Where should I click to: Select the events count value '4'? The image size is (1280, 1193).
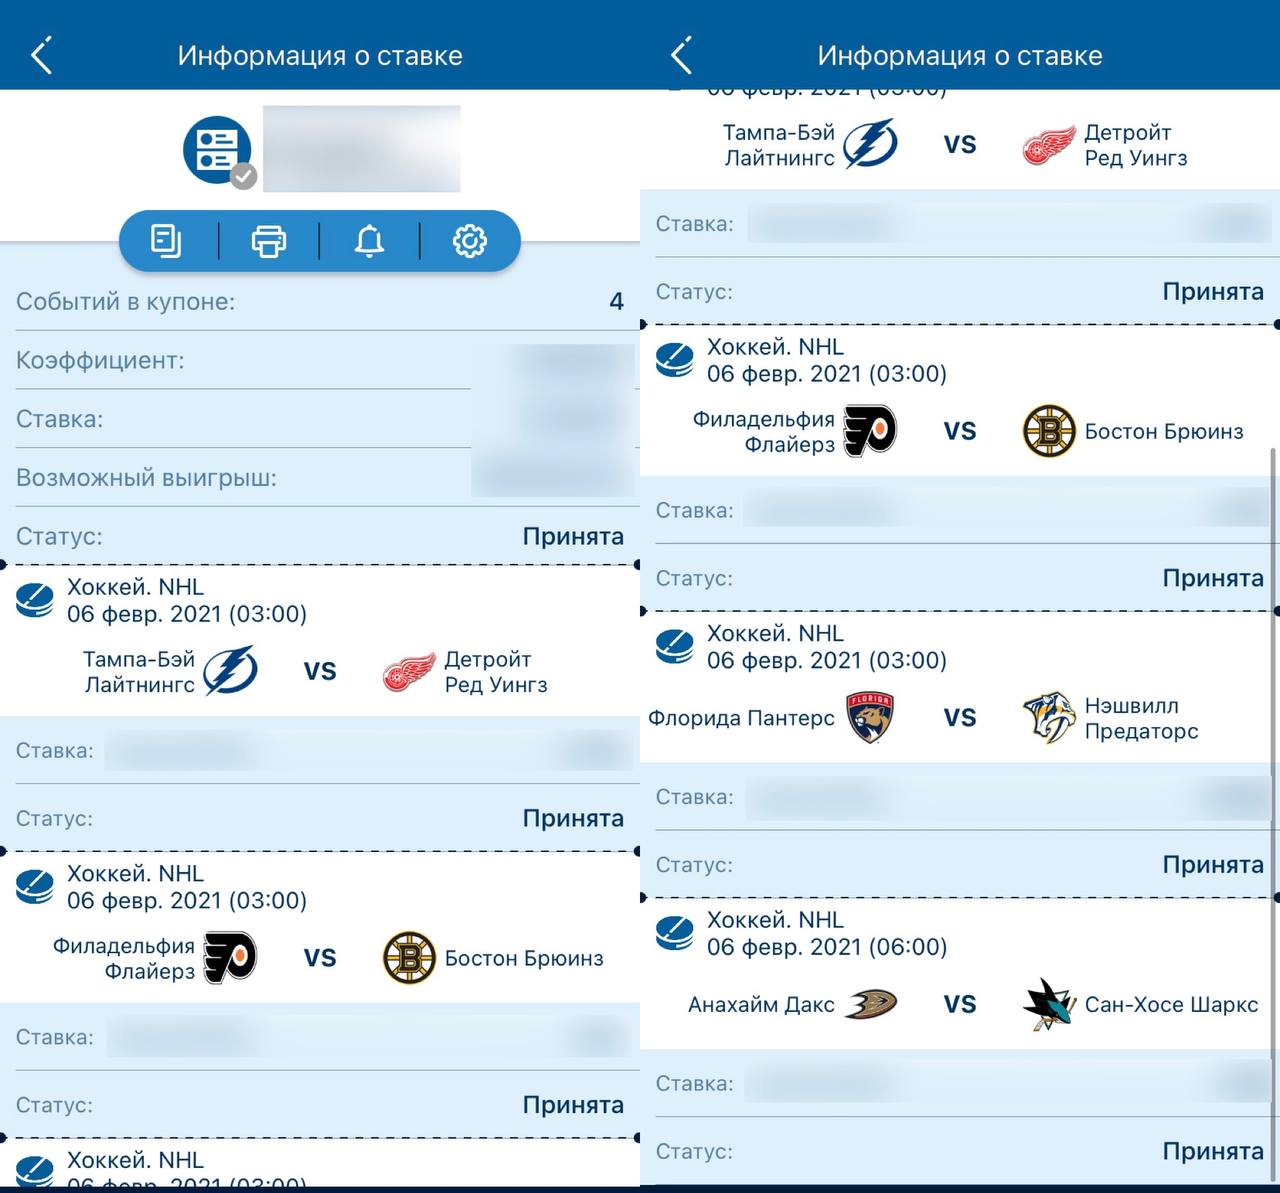616,302
